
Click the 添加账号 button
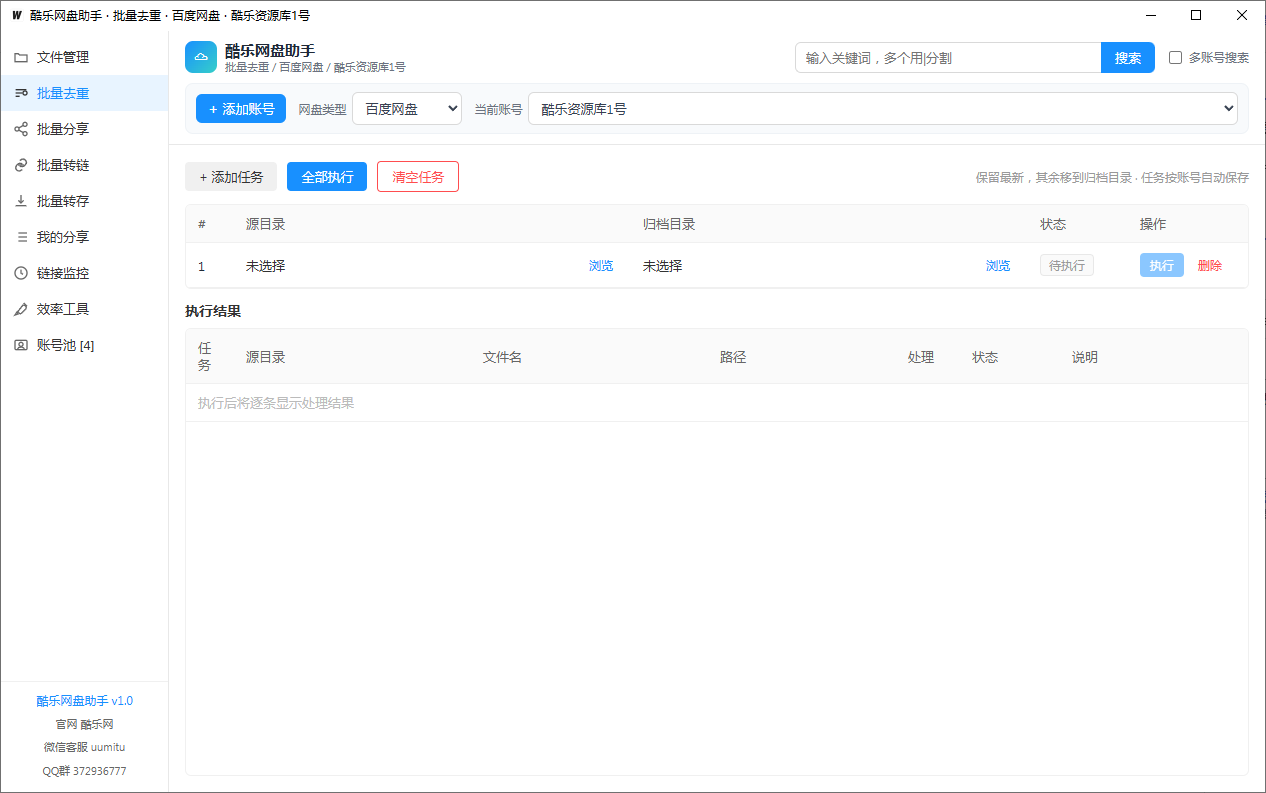[x=241, y=109]
